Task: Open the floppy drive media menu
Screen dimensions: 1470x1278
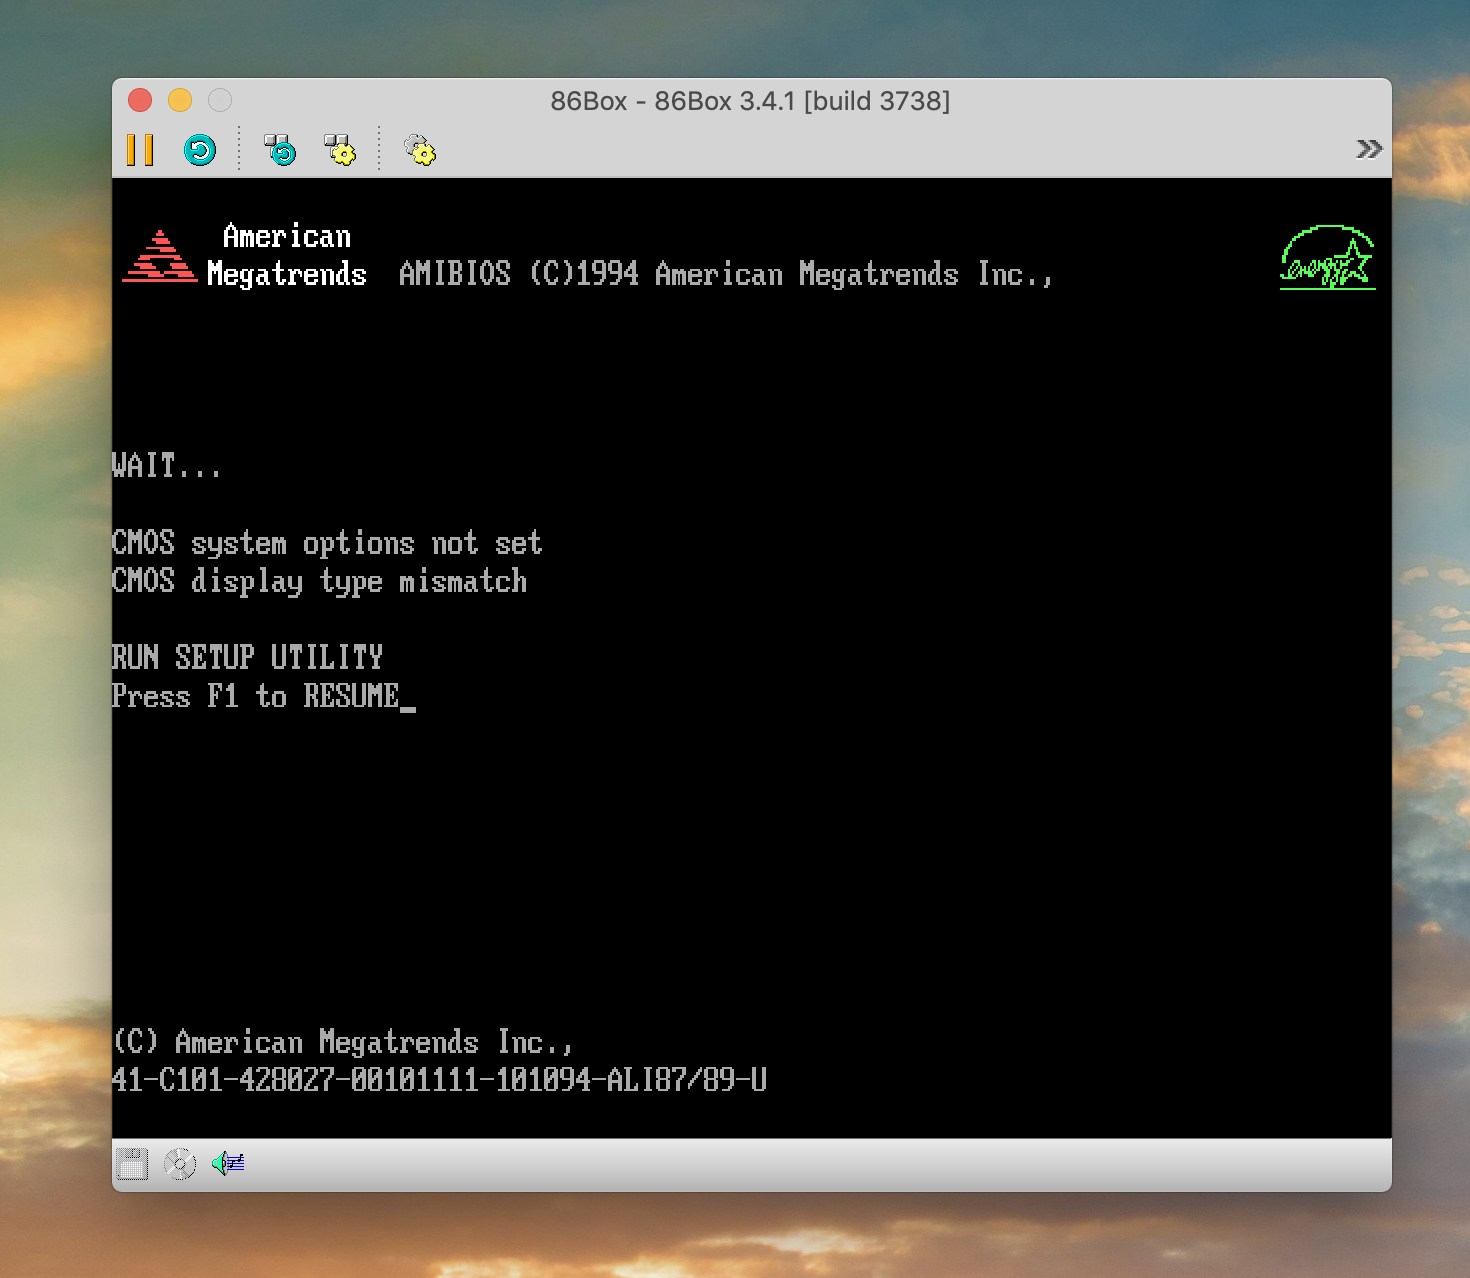Action: (131, 1162)
